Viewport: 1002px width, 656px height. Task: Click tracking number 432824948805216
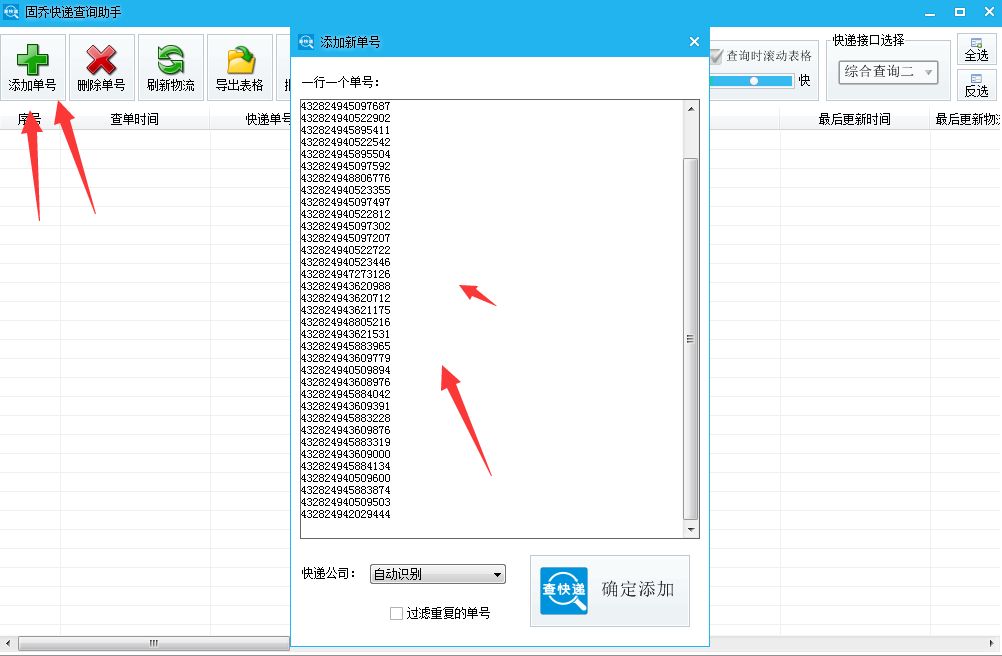click(346, 322)
